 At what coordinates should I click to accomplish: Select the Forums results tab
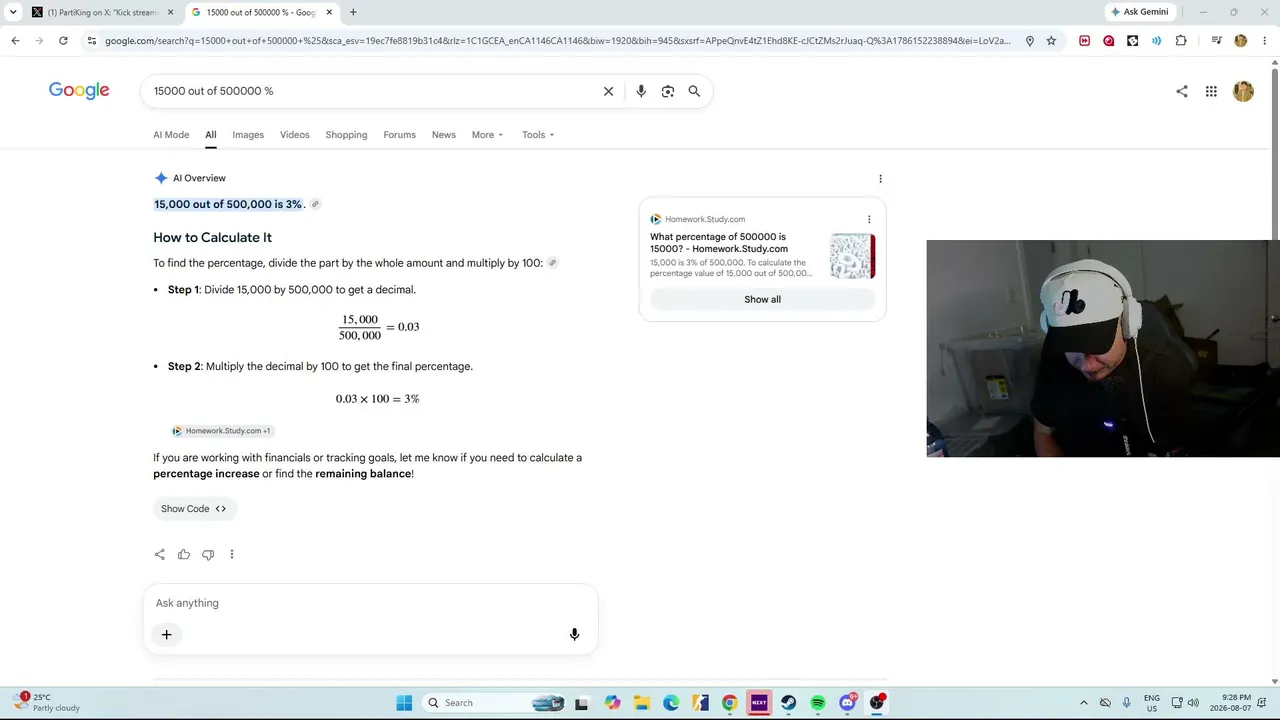(x=399, y=135)
